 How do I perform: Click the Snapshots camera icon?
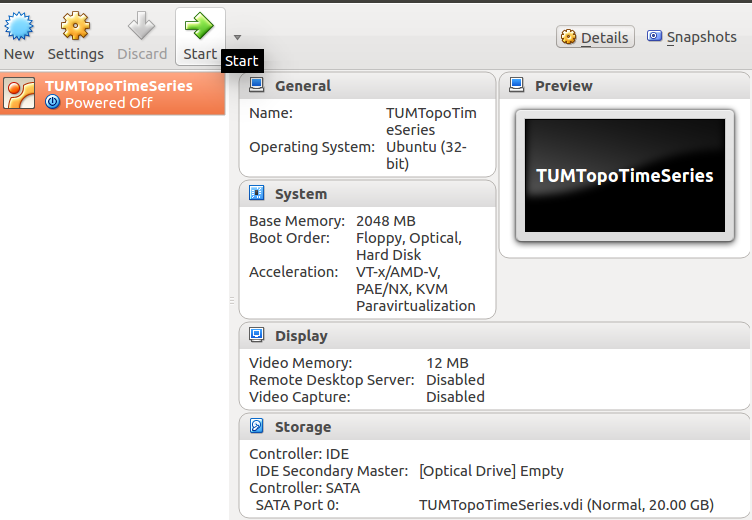pos(654,36)
